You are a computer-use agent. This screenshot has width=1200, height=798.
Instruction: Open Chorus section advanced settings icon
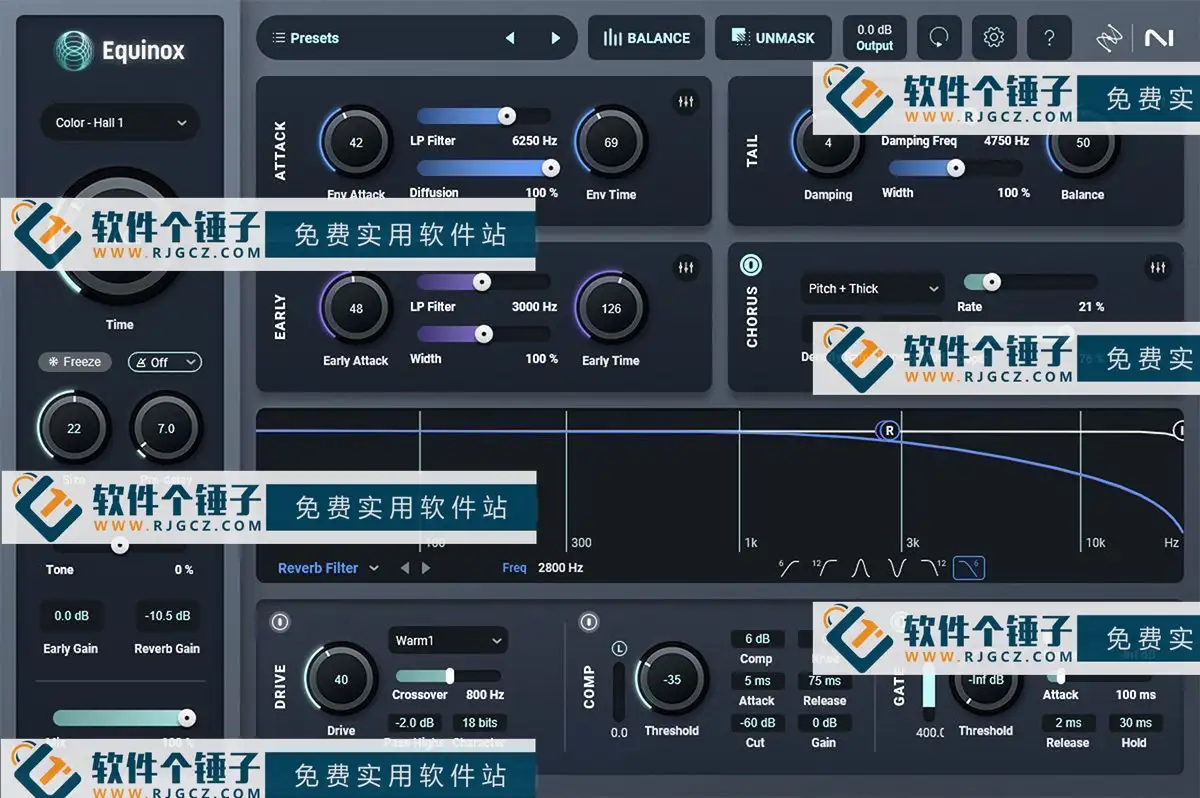coord(1157,268)
